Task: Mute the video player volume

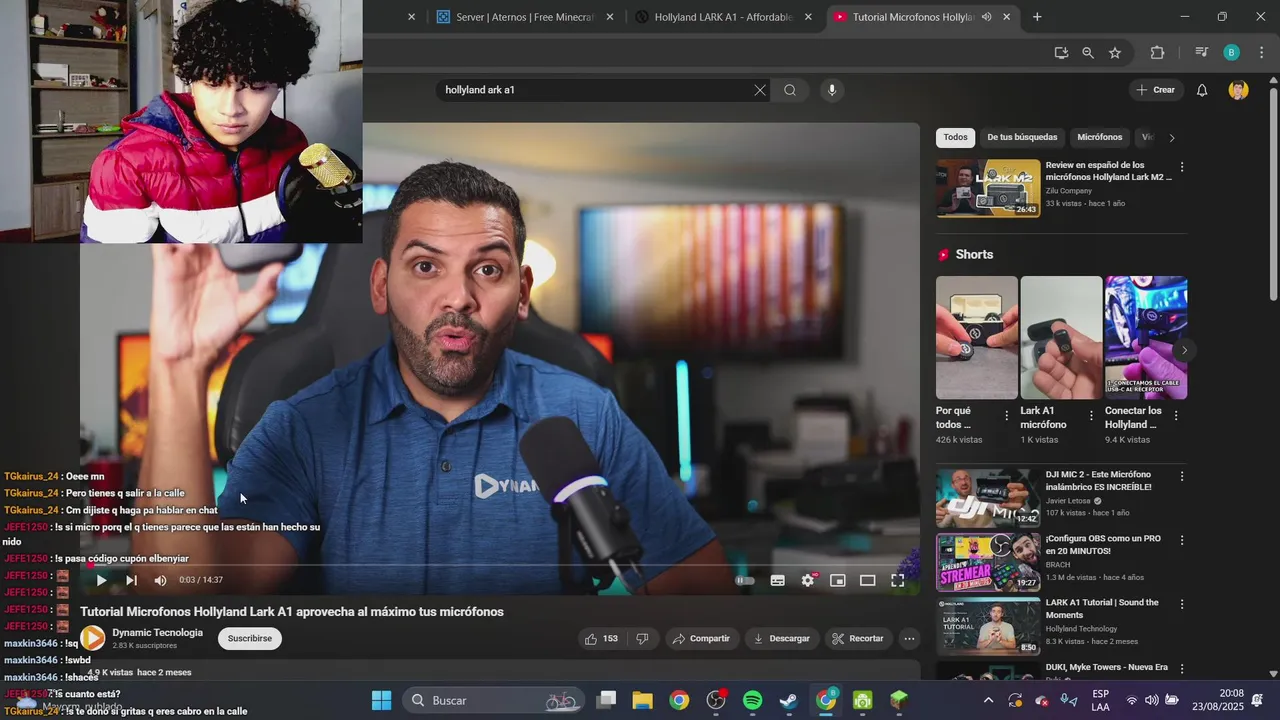Action: click(x=160, y=580)
